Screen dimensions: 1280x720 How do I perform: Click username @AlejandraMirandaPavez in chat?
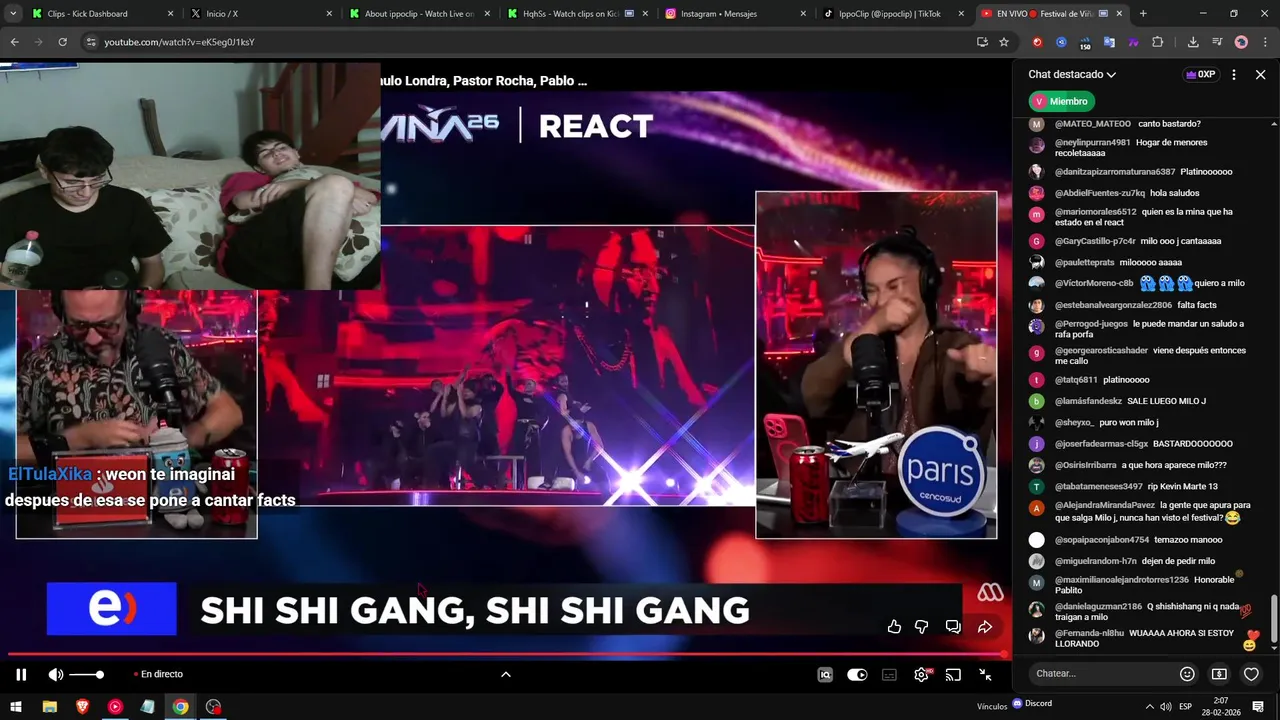point(1105,506)
